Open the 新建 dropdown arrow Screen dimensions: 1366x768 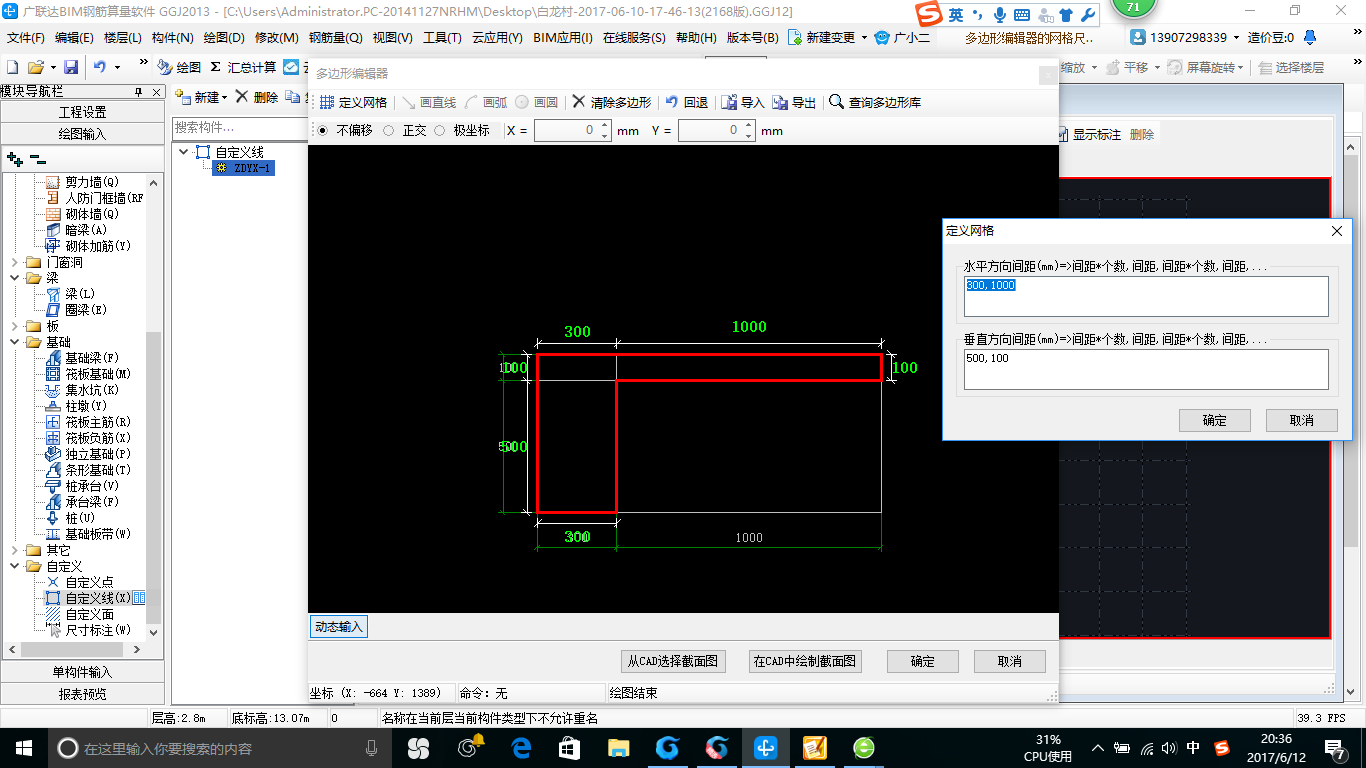[x=224, y=98]
